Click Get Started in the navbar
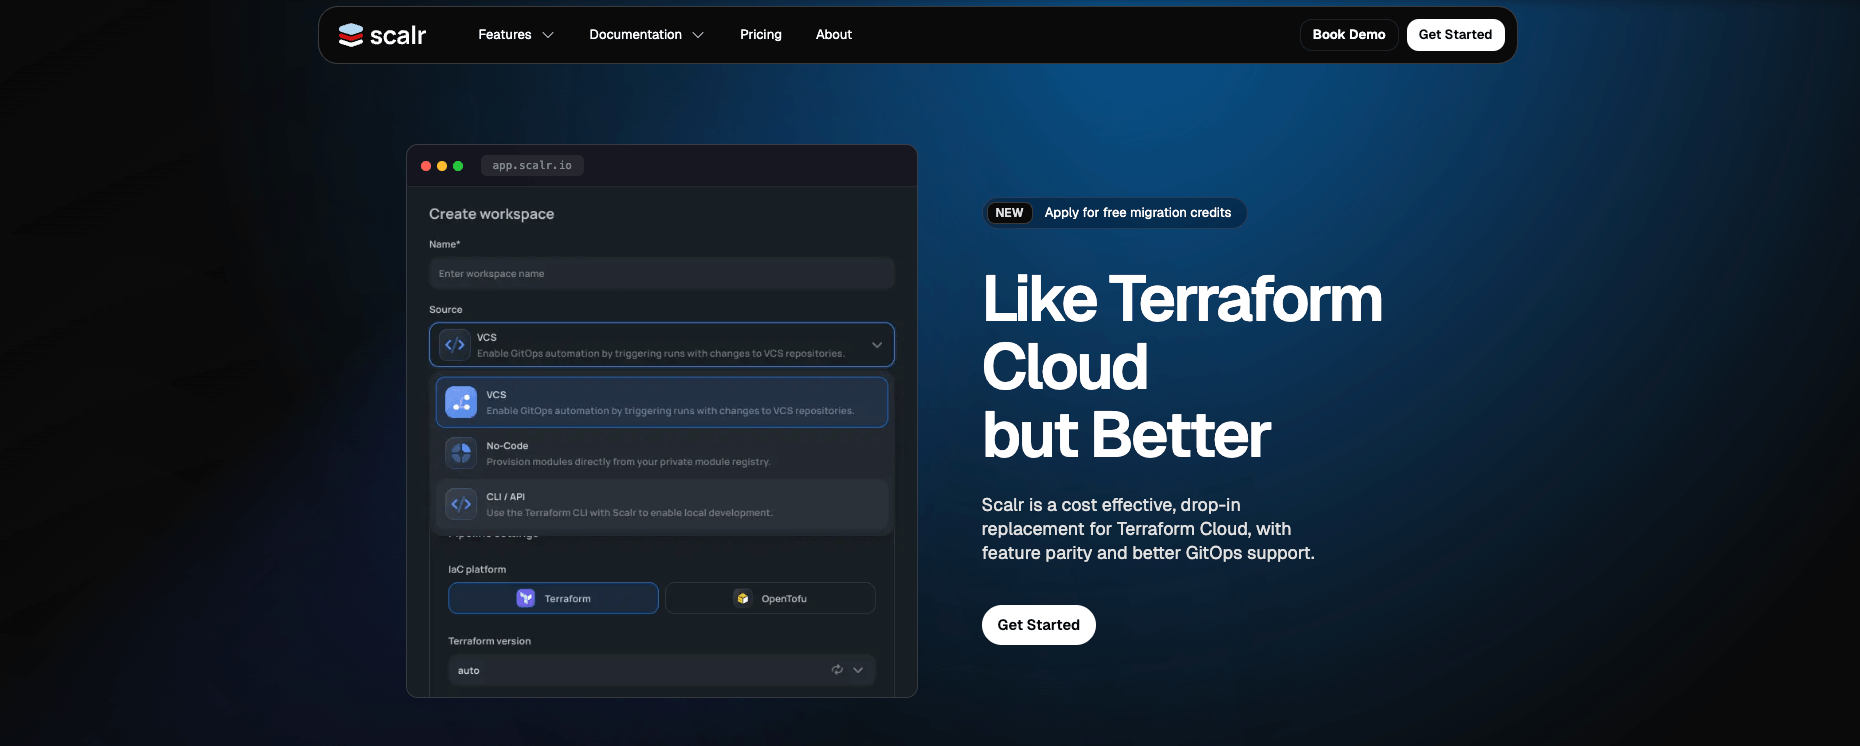 click(1455, 35)
